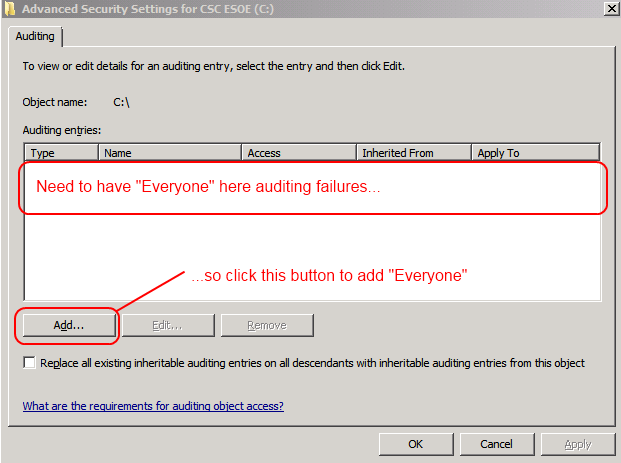Confirm with the OK button
The height and width of the screenshot is (463, 621).
point(416,444)
